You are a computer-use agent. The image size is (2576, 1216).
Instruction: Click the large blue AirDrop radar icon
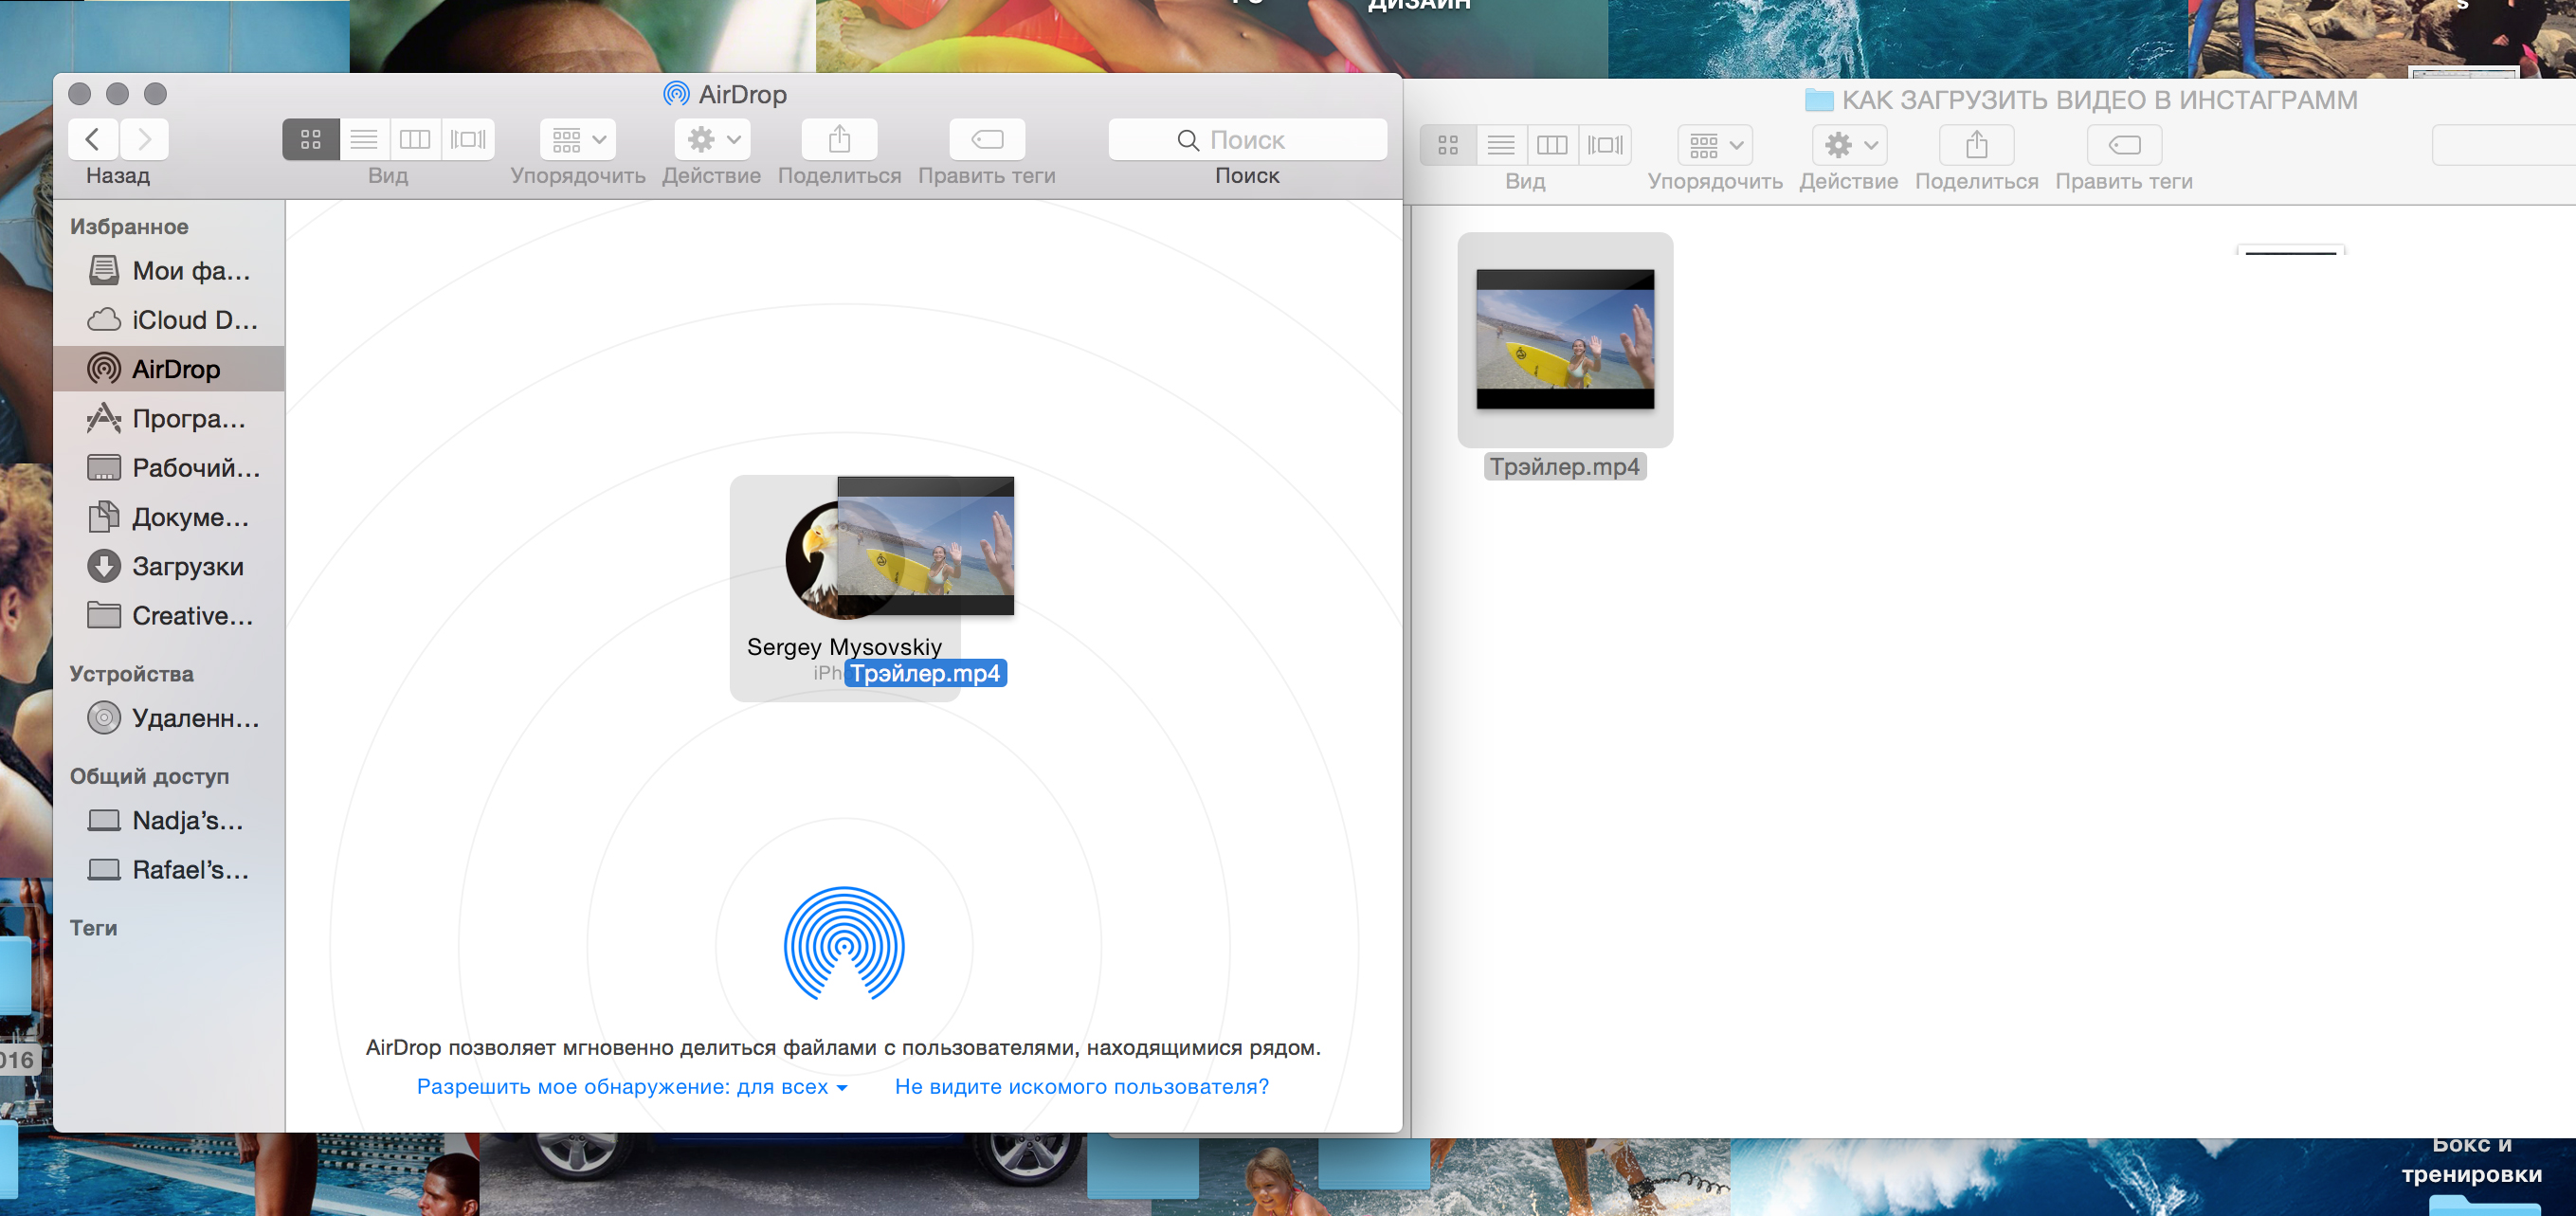tap(844, 945)
